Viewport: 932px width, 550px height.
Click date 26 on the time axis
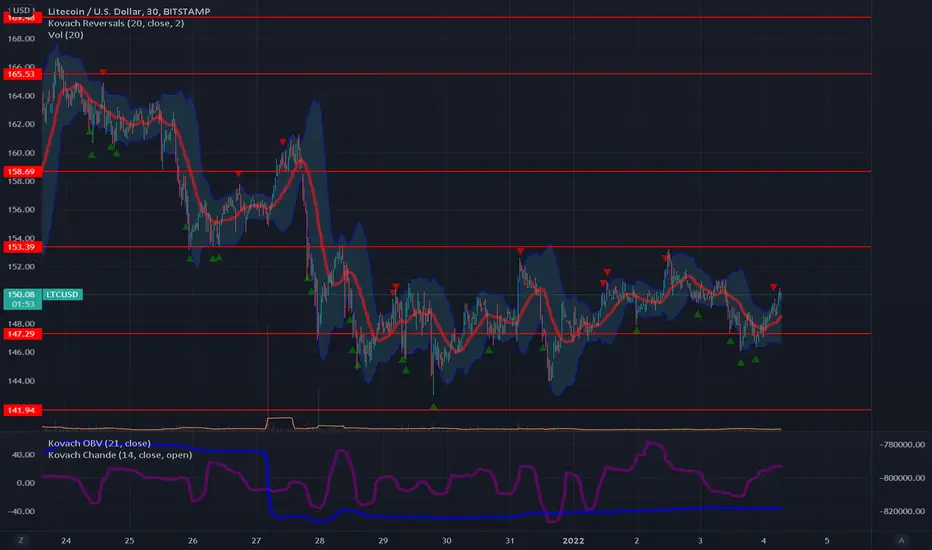(x=193, y=540)
